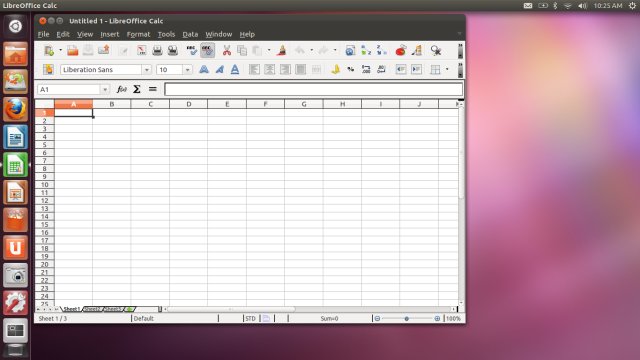The width and height of the screenshot is (640, 360).
Task: Open a file with the Open icon
Action: coord(73,50)
